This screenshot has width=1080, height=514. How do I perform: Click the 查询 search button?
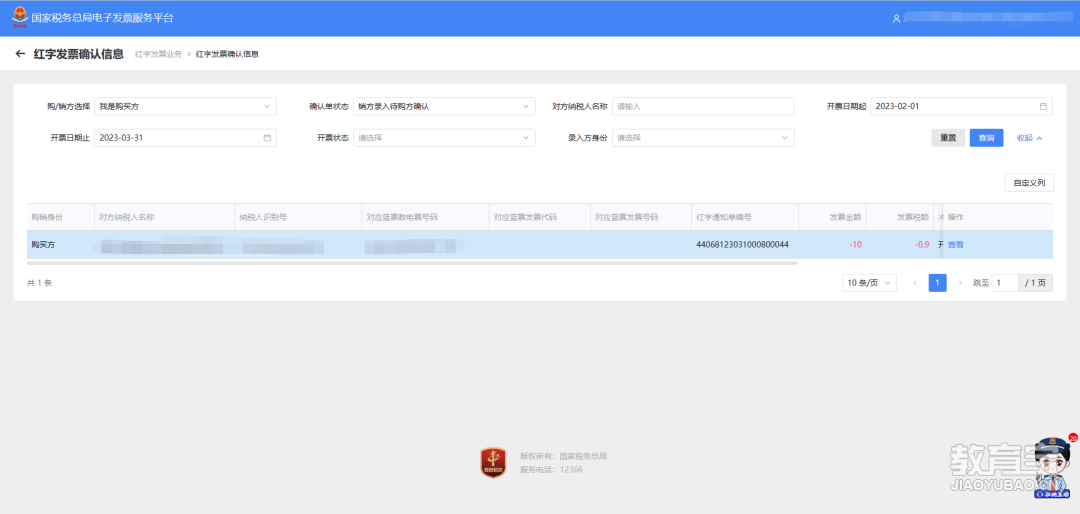pos(986,138)
